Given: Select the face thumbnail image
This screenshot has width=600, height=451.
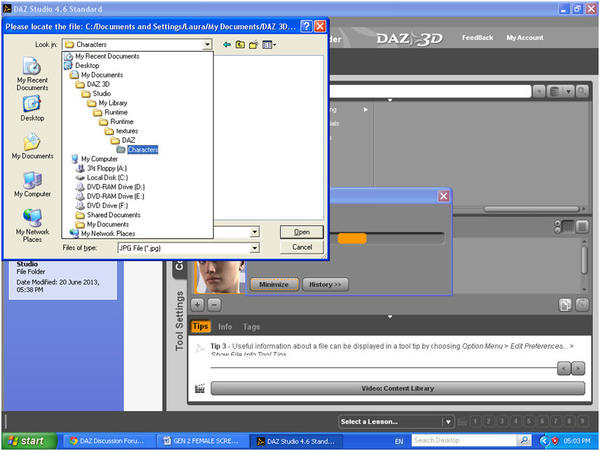Looking at the screenshot, I should 220,277.
